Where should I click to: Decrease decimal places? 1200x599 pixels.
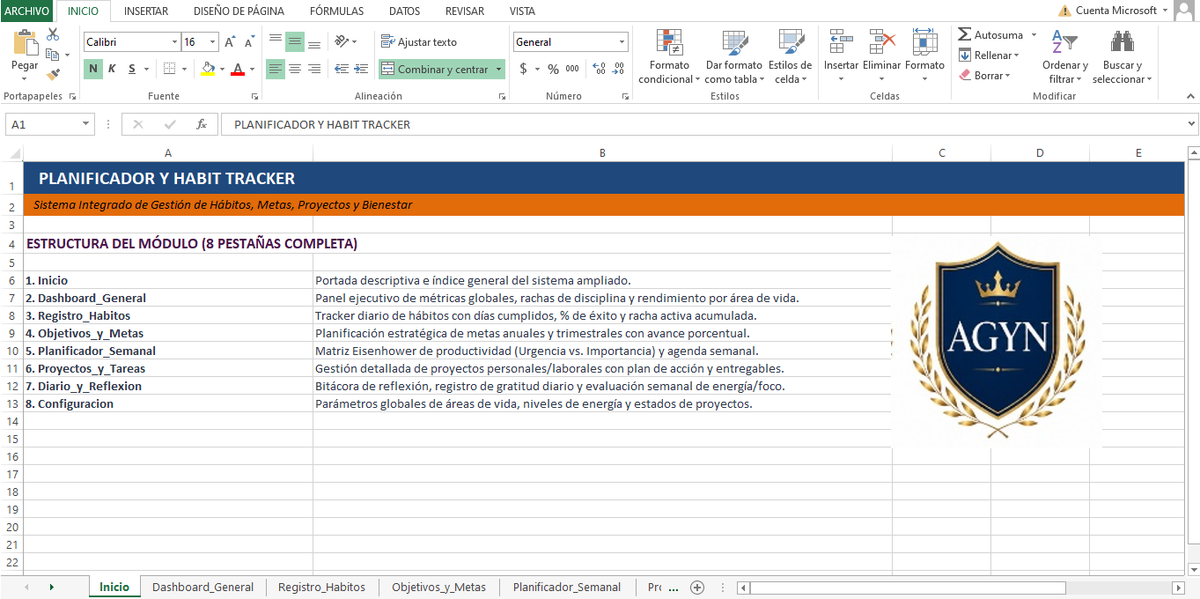click(x=618, y=69)
